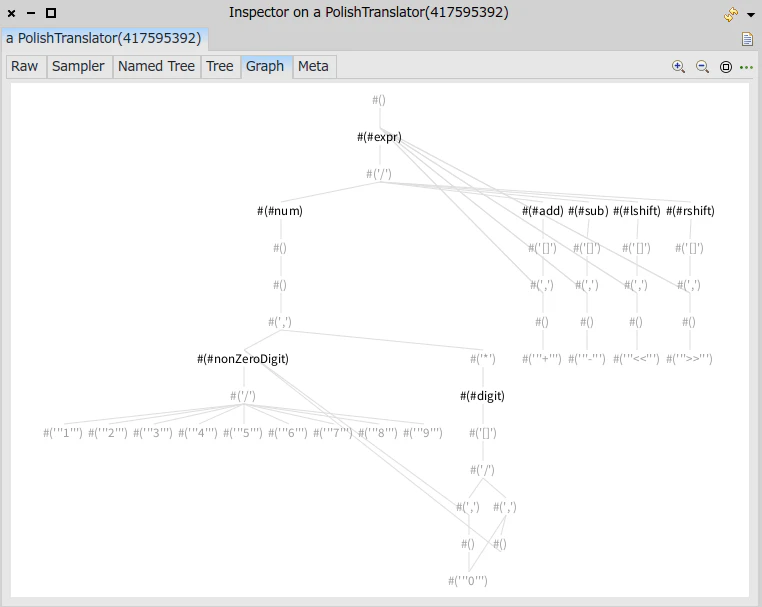The image size is (762, 607).
Task: Click the #(#nonZeroDigit) graph node
Action: click(x=243, y=359)
